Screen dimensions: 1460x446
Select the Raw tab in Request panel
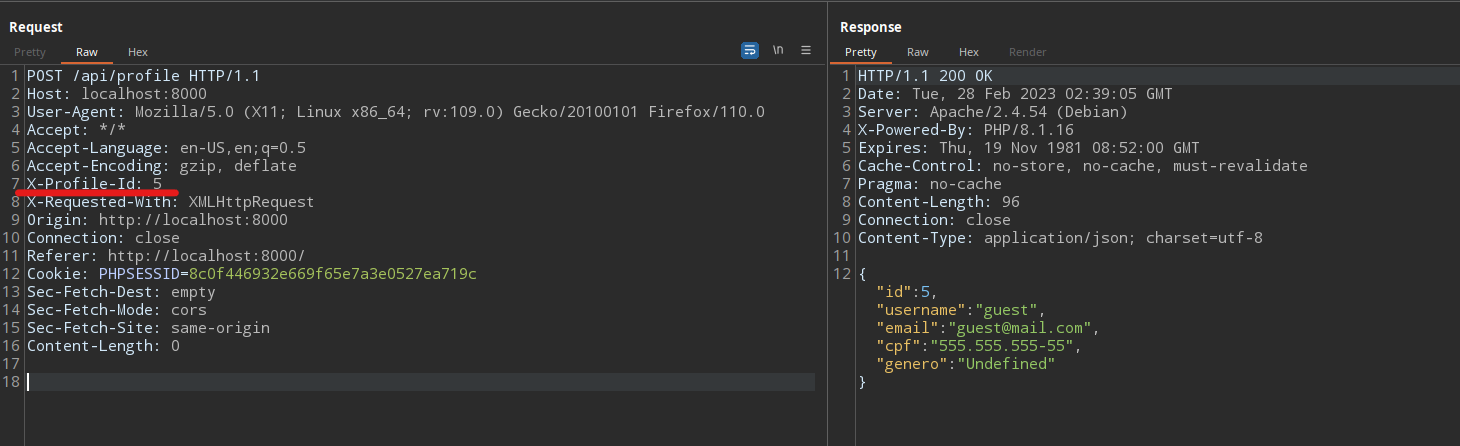pos(87,52)
